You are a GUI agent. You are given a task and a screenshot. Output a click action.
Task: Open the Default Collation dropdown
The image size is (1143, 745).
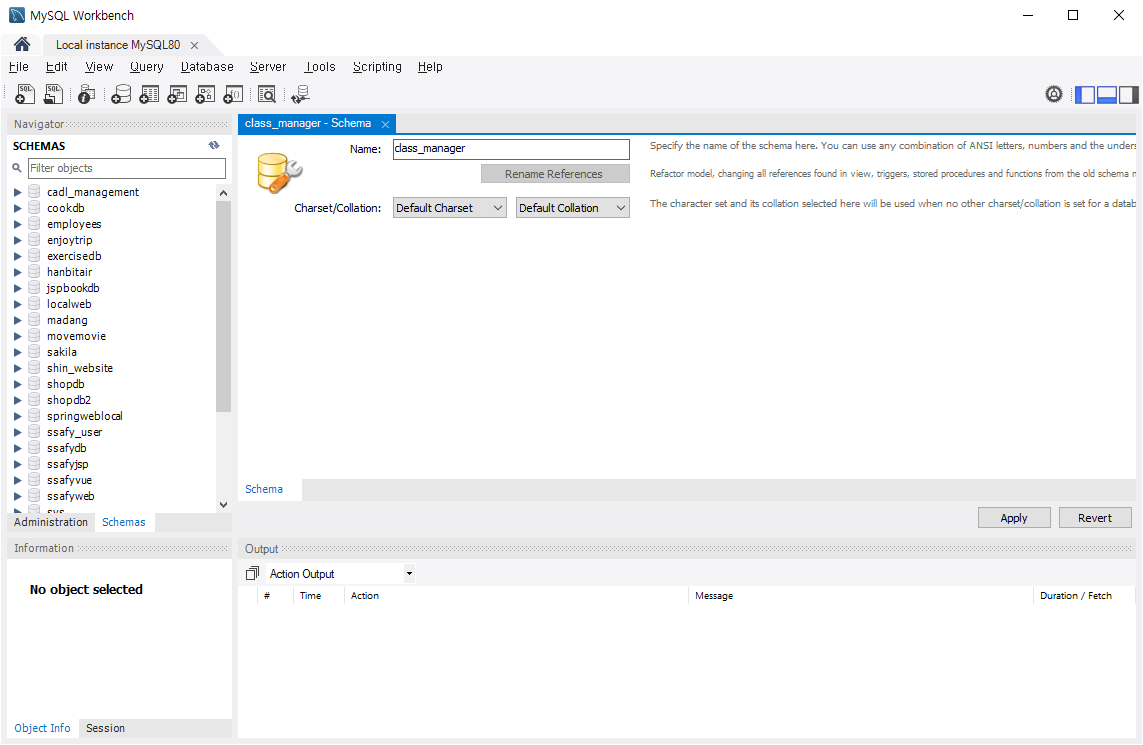point(572,208)
